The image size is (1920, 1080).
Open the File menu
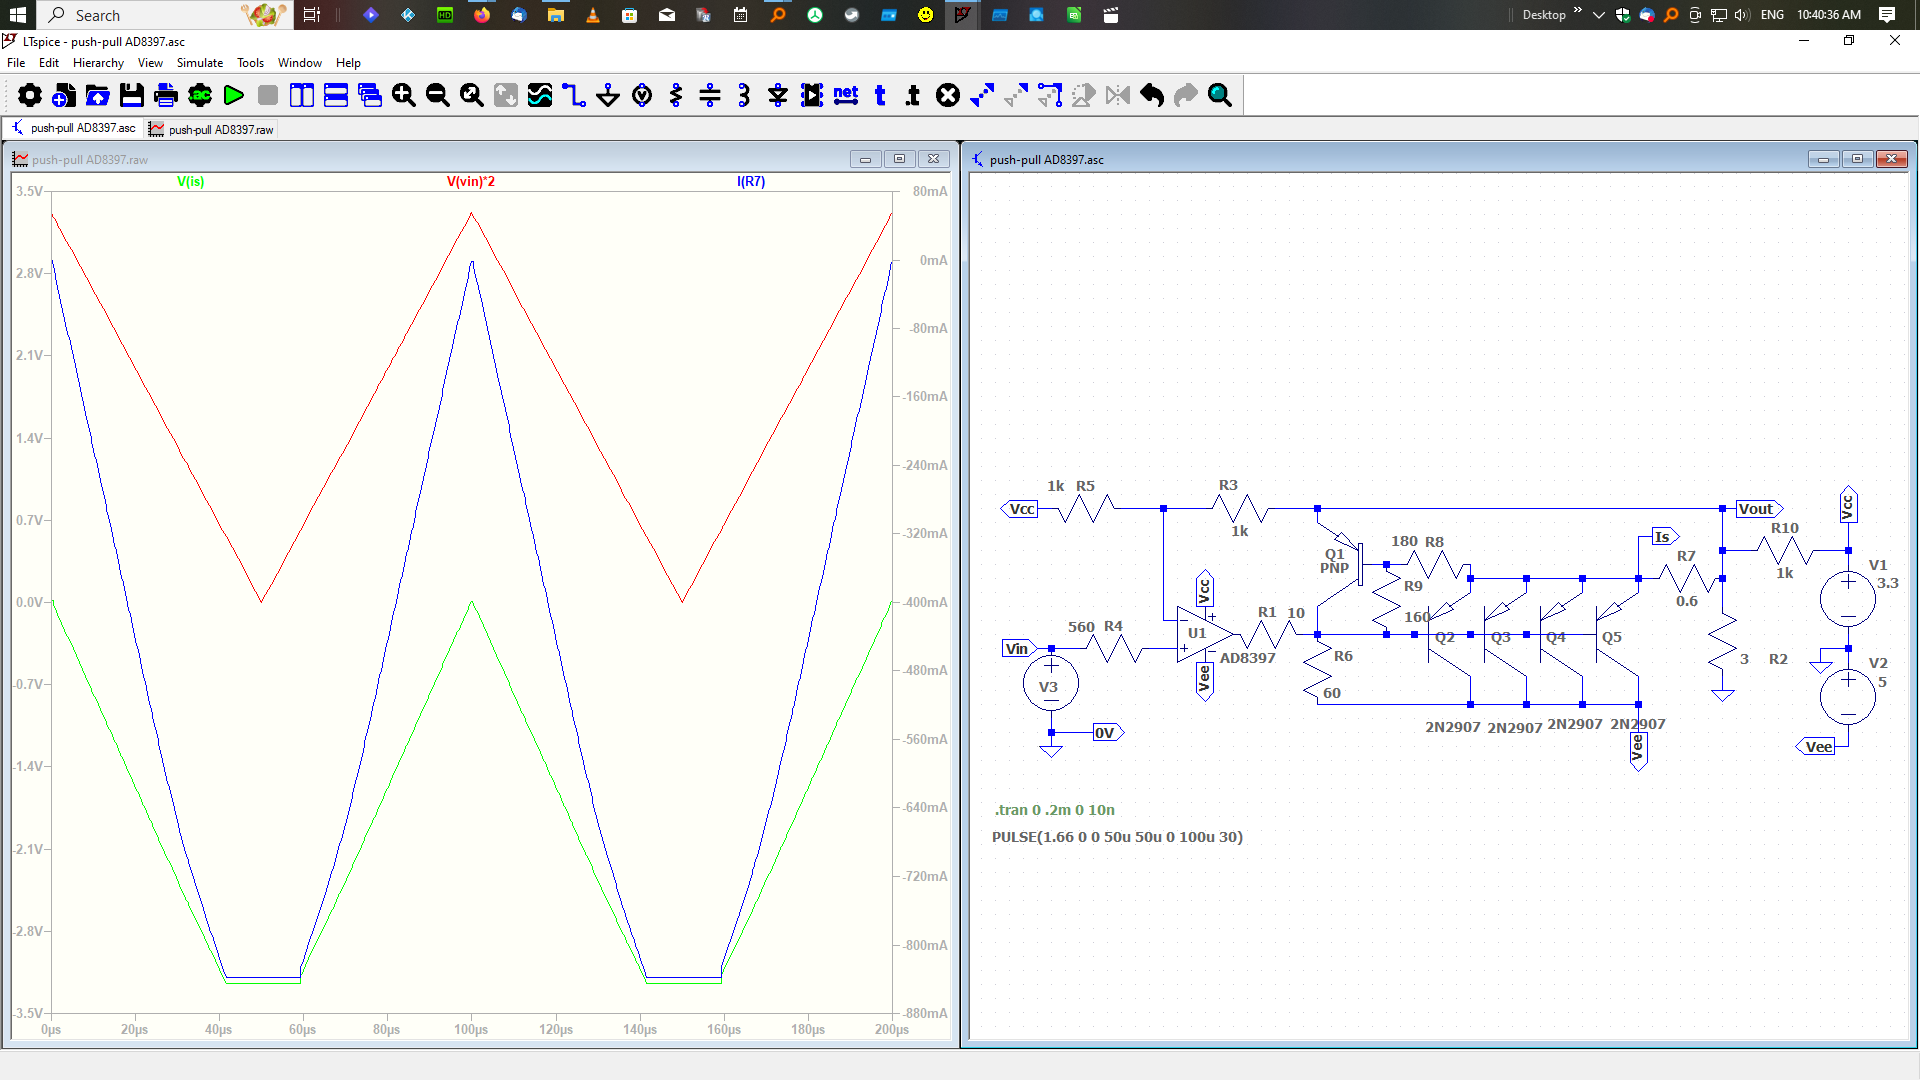click(16, 62)
